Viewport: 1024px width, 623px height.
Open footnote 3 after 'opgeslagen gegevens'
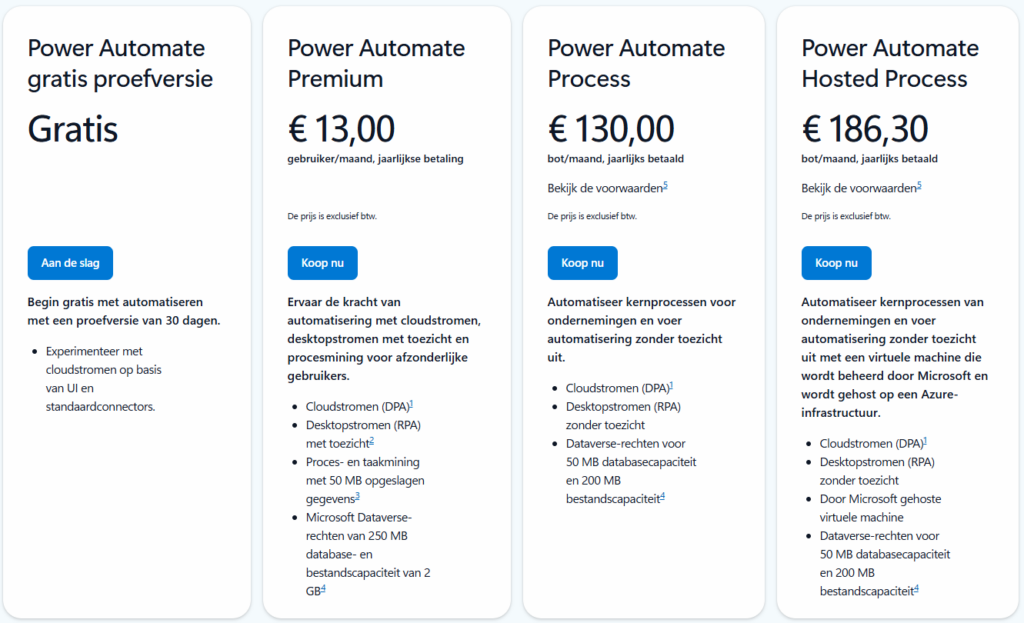pos(357,495)
